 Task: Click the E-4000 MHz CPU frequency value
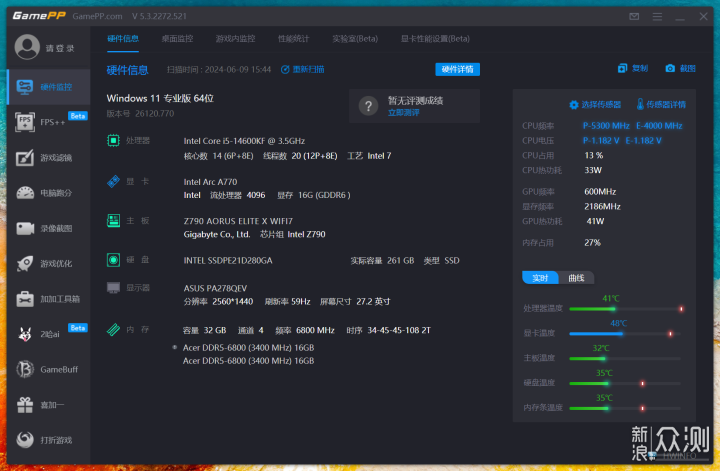659,126
